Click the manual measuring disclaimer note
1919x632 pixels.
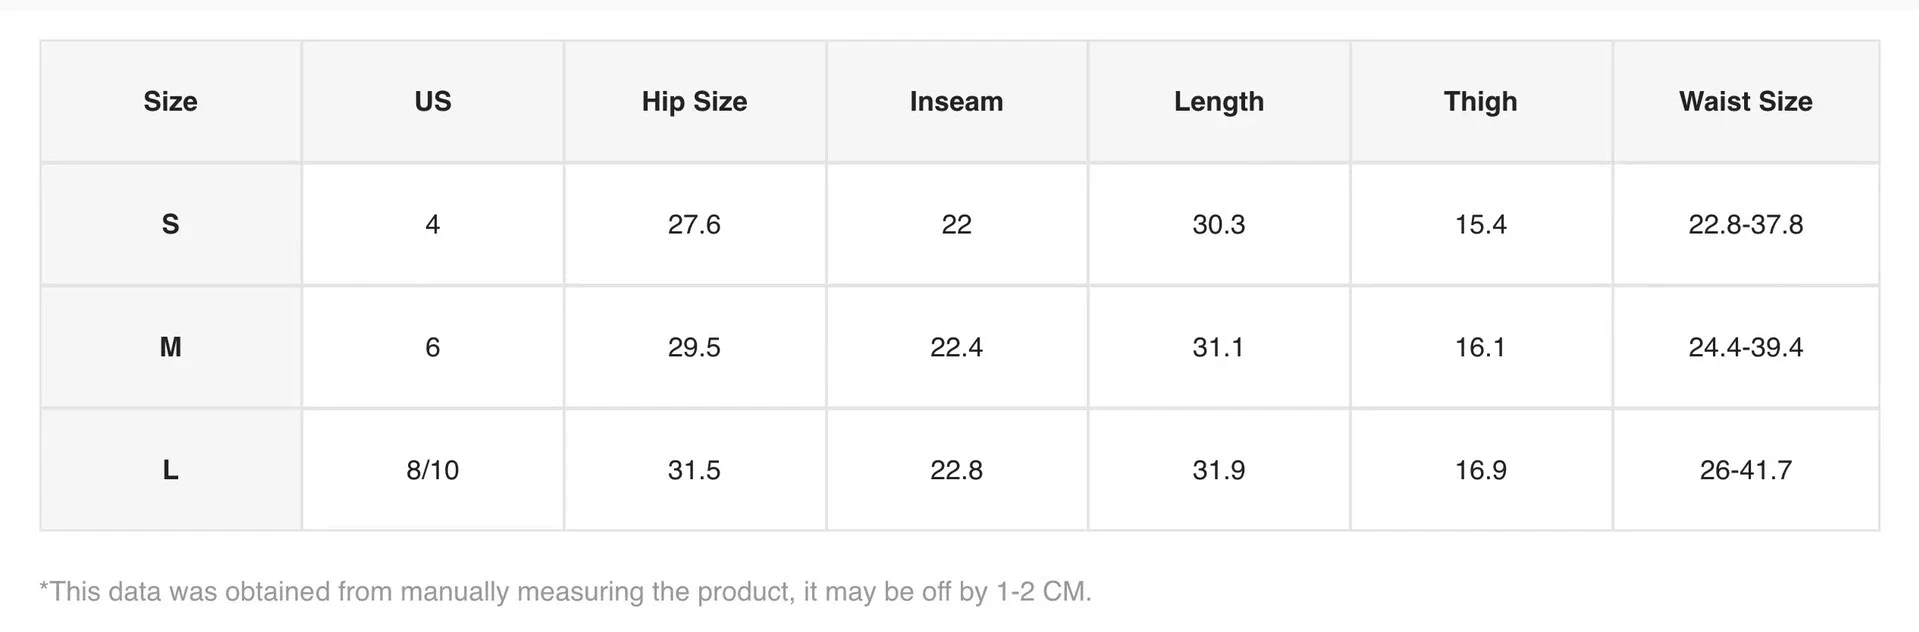[x=565, y=591]
